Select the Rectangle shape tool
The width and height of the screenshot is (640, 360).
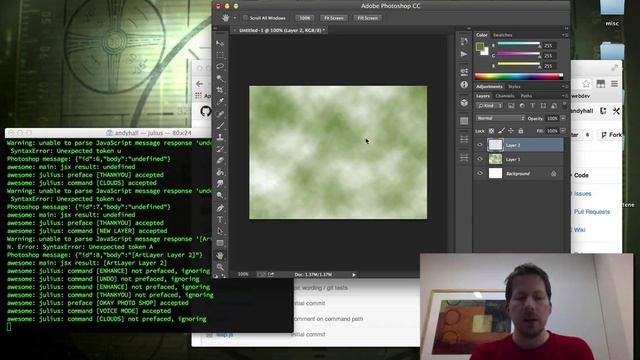(x=220, y=243)
